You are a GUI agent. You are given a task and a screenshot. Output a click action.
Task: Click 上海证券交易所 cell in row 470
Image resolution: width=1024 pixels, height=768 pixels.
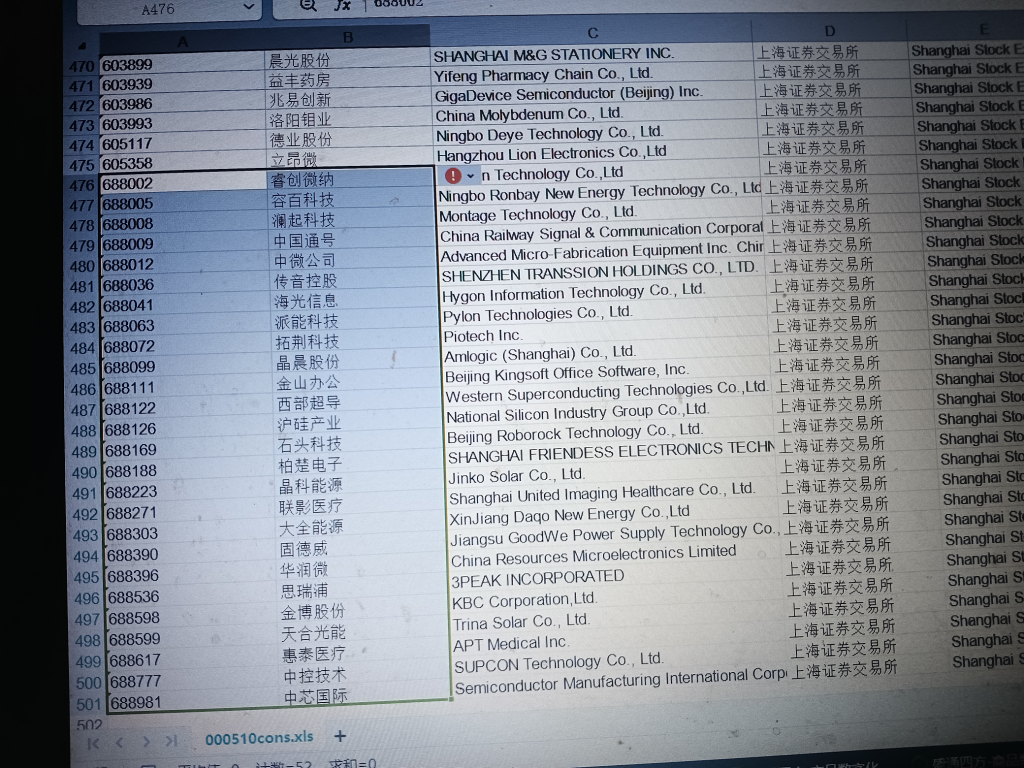click(x=830, y=52)
